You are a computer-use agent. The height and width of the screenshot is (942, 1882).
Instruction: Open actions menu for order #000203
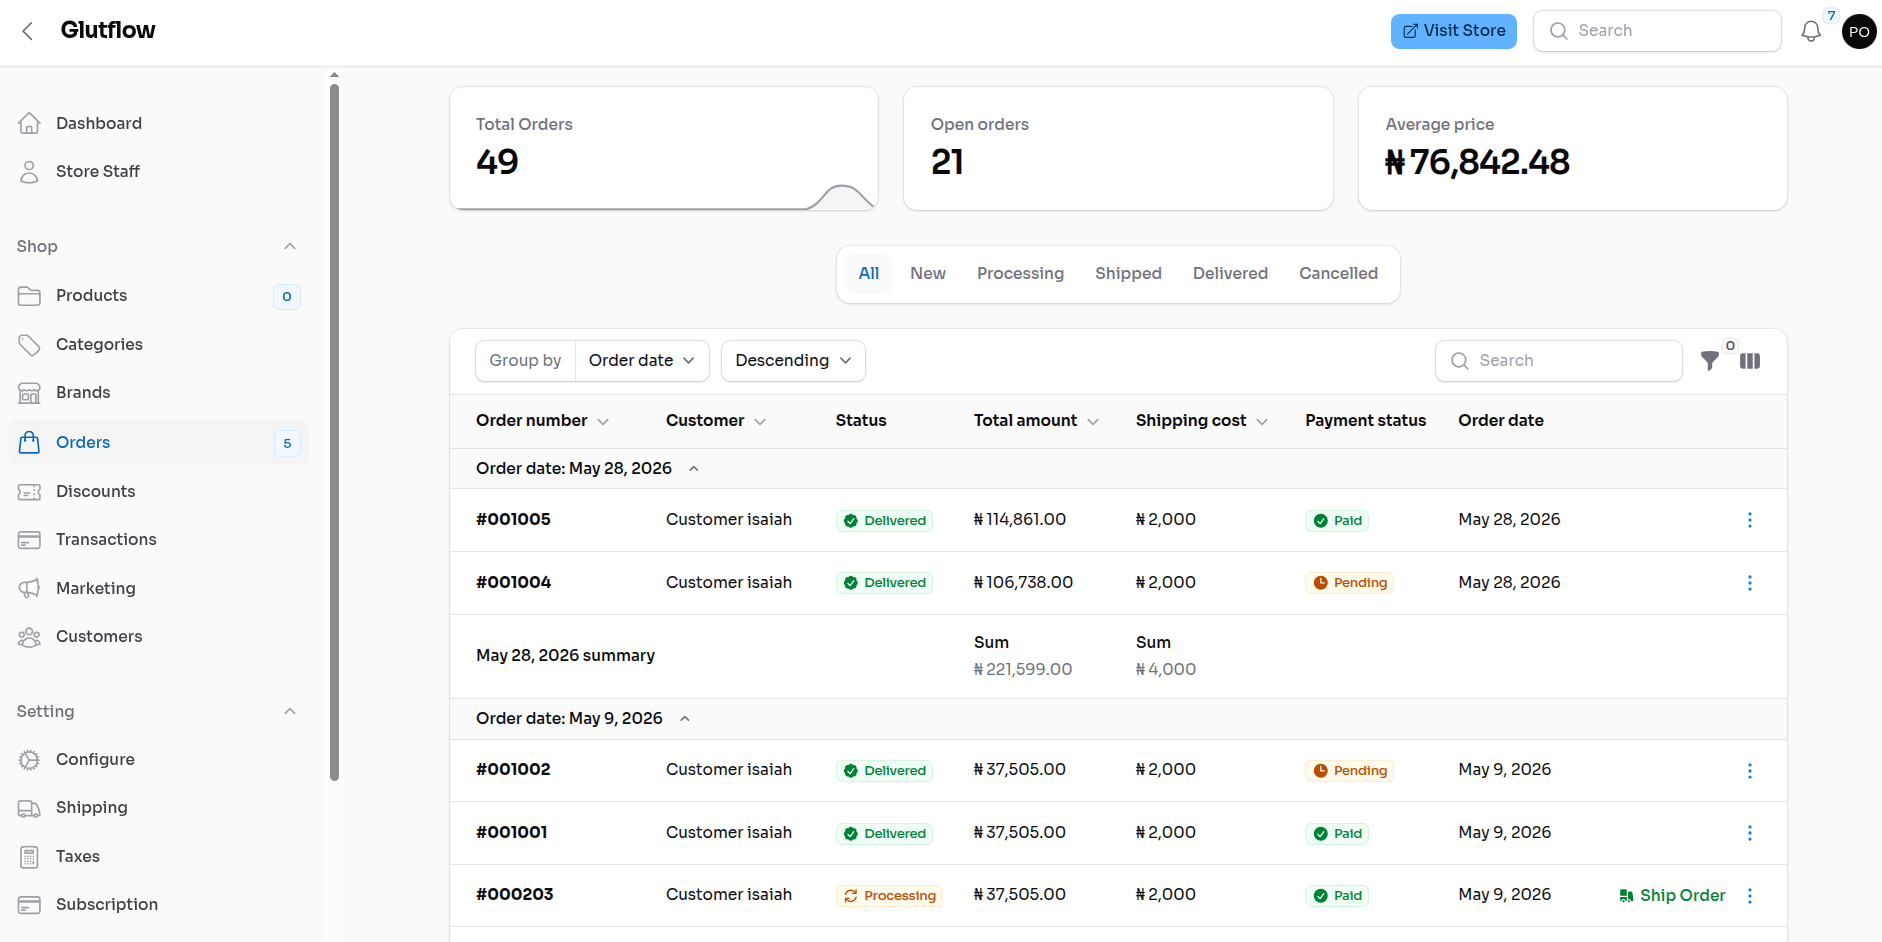click(1750, 896)
